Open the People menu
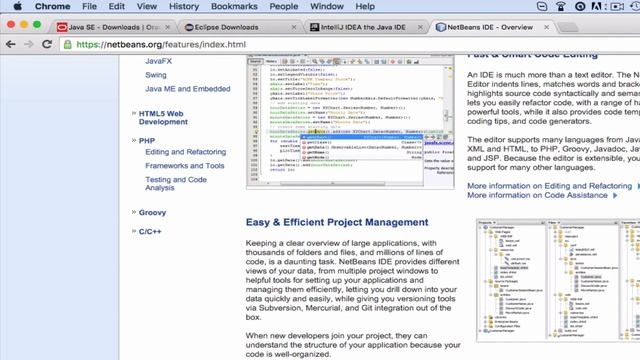 click(284, 6)
